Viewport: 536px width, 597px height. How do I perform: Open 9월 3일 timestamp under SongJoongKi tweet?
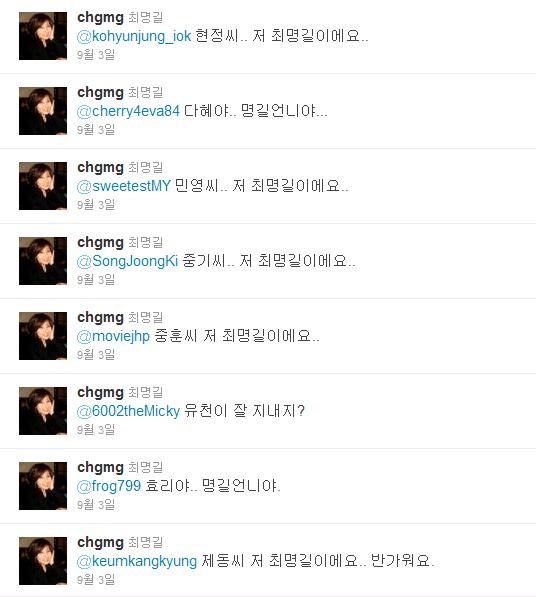point(96,279)
